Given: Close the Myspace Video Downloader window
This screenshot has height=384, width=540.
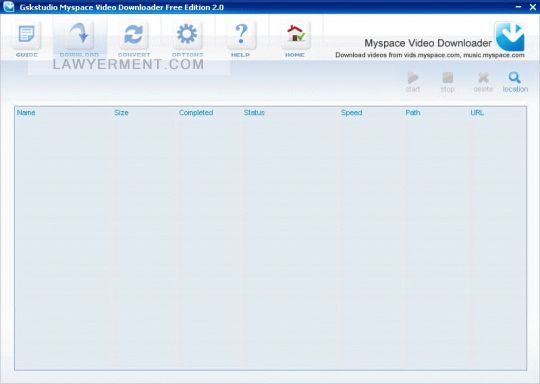Looking at the screenshot, I should coord(532,7).
